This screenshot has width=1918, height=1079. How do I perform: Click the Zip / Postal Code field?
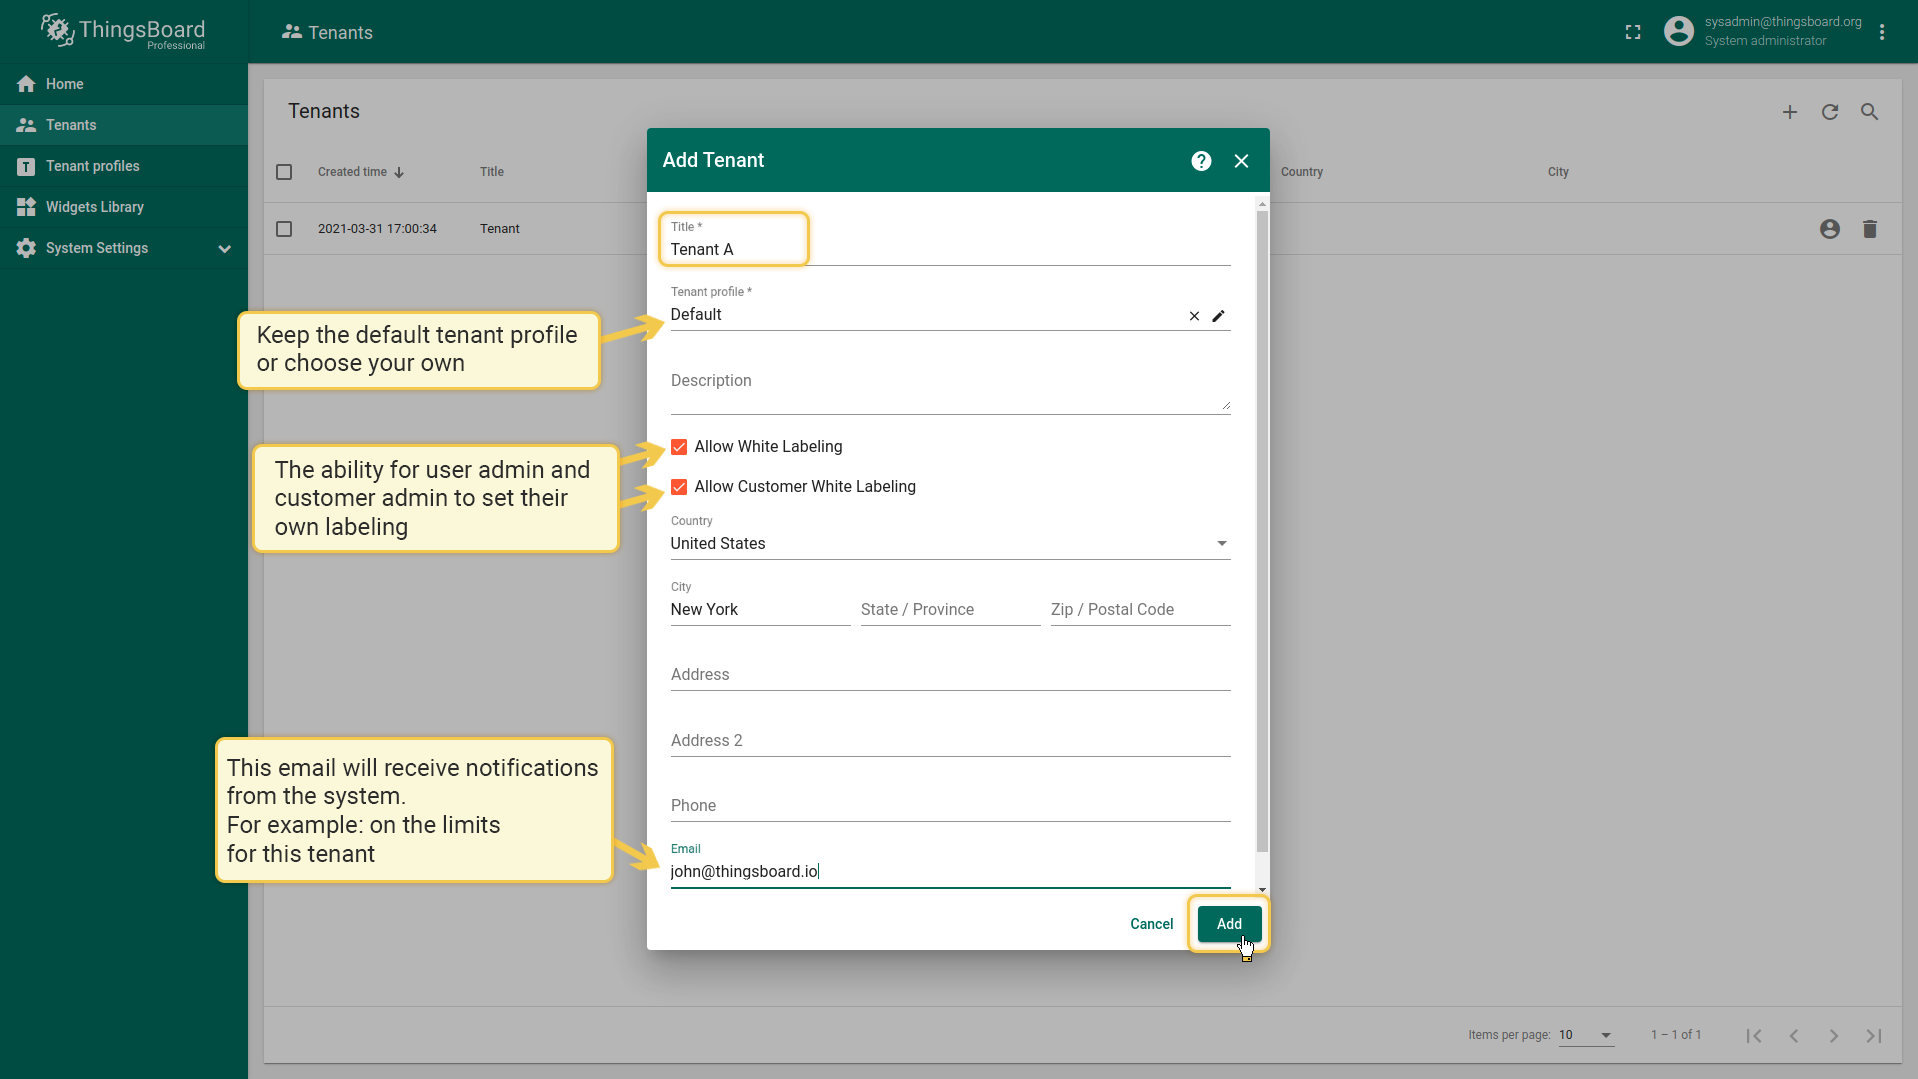1140,610
